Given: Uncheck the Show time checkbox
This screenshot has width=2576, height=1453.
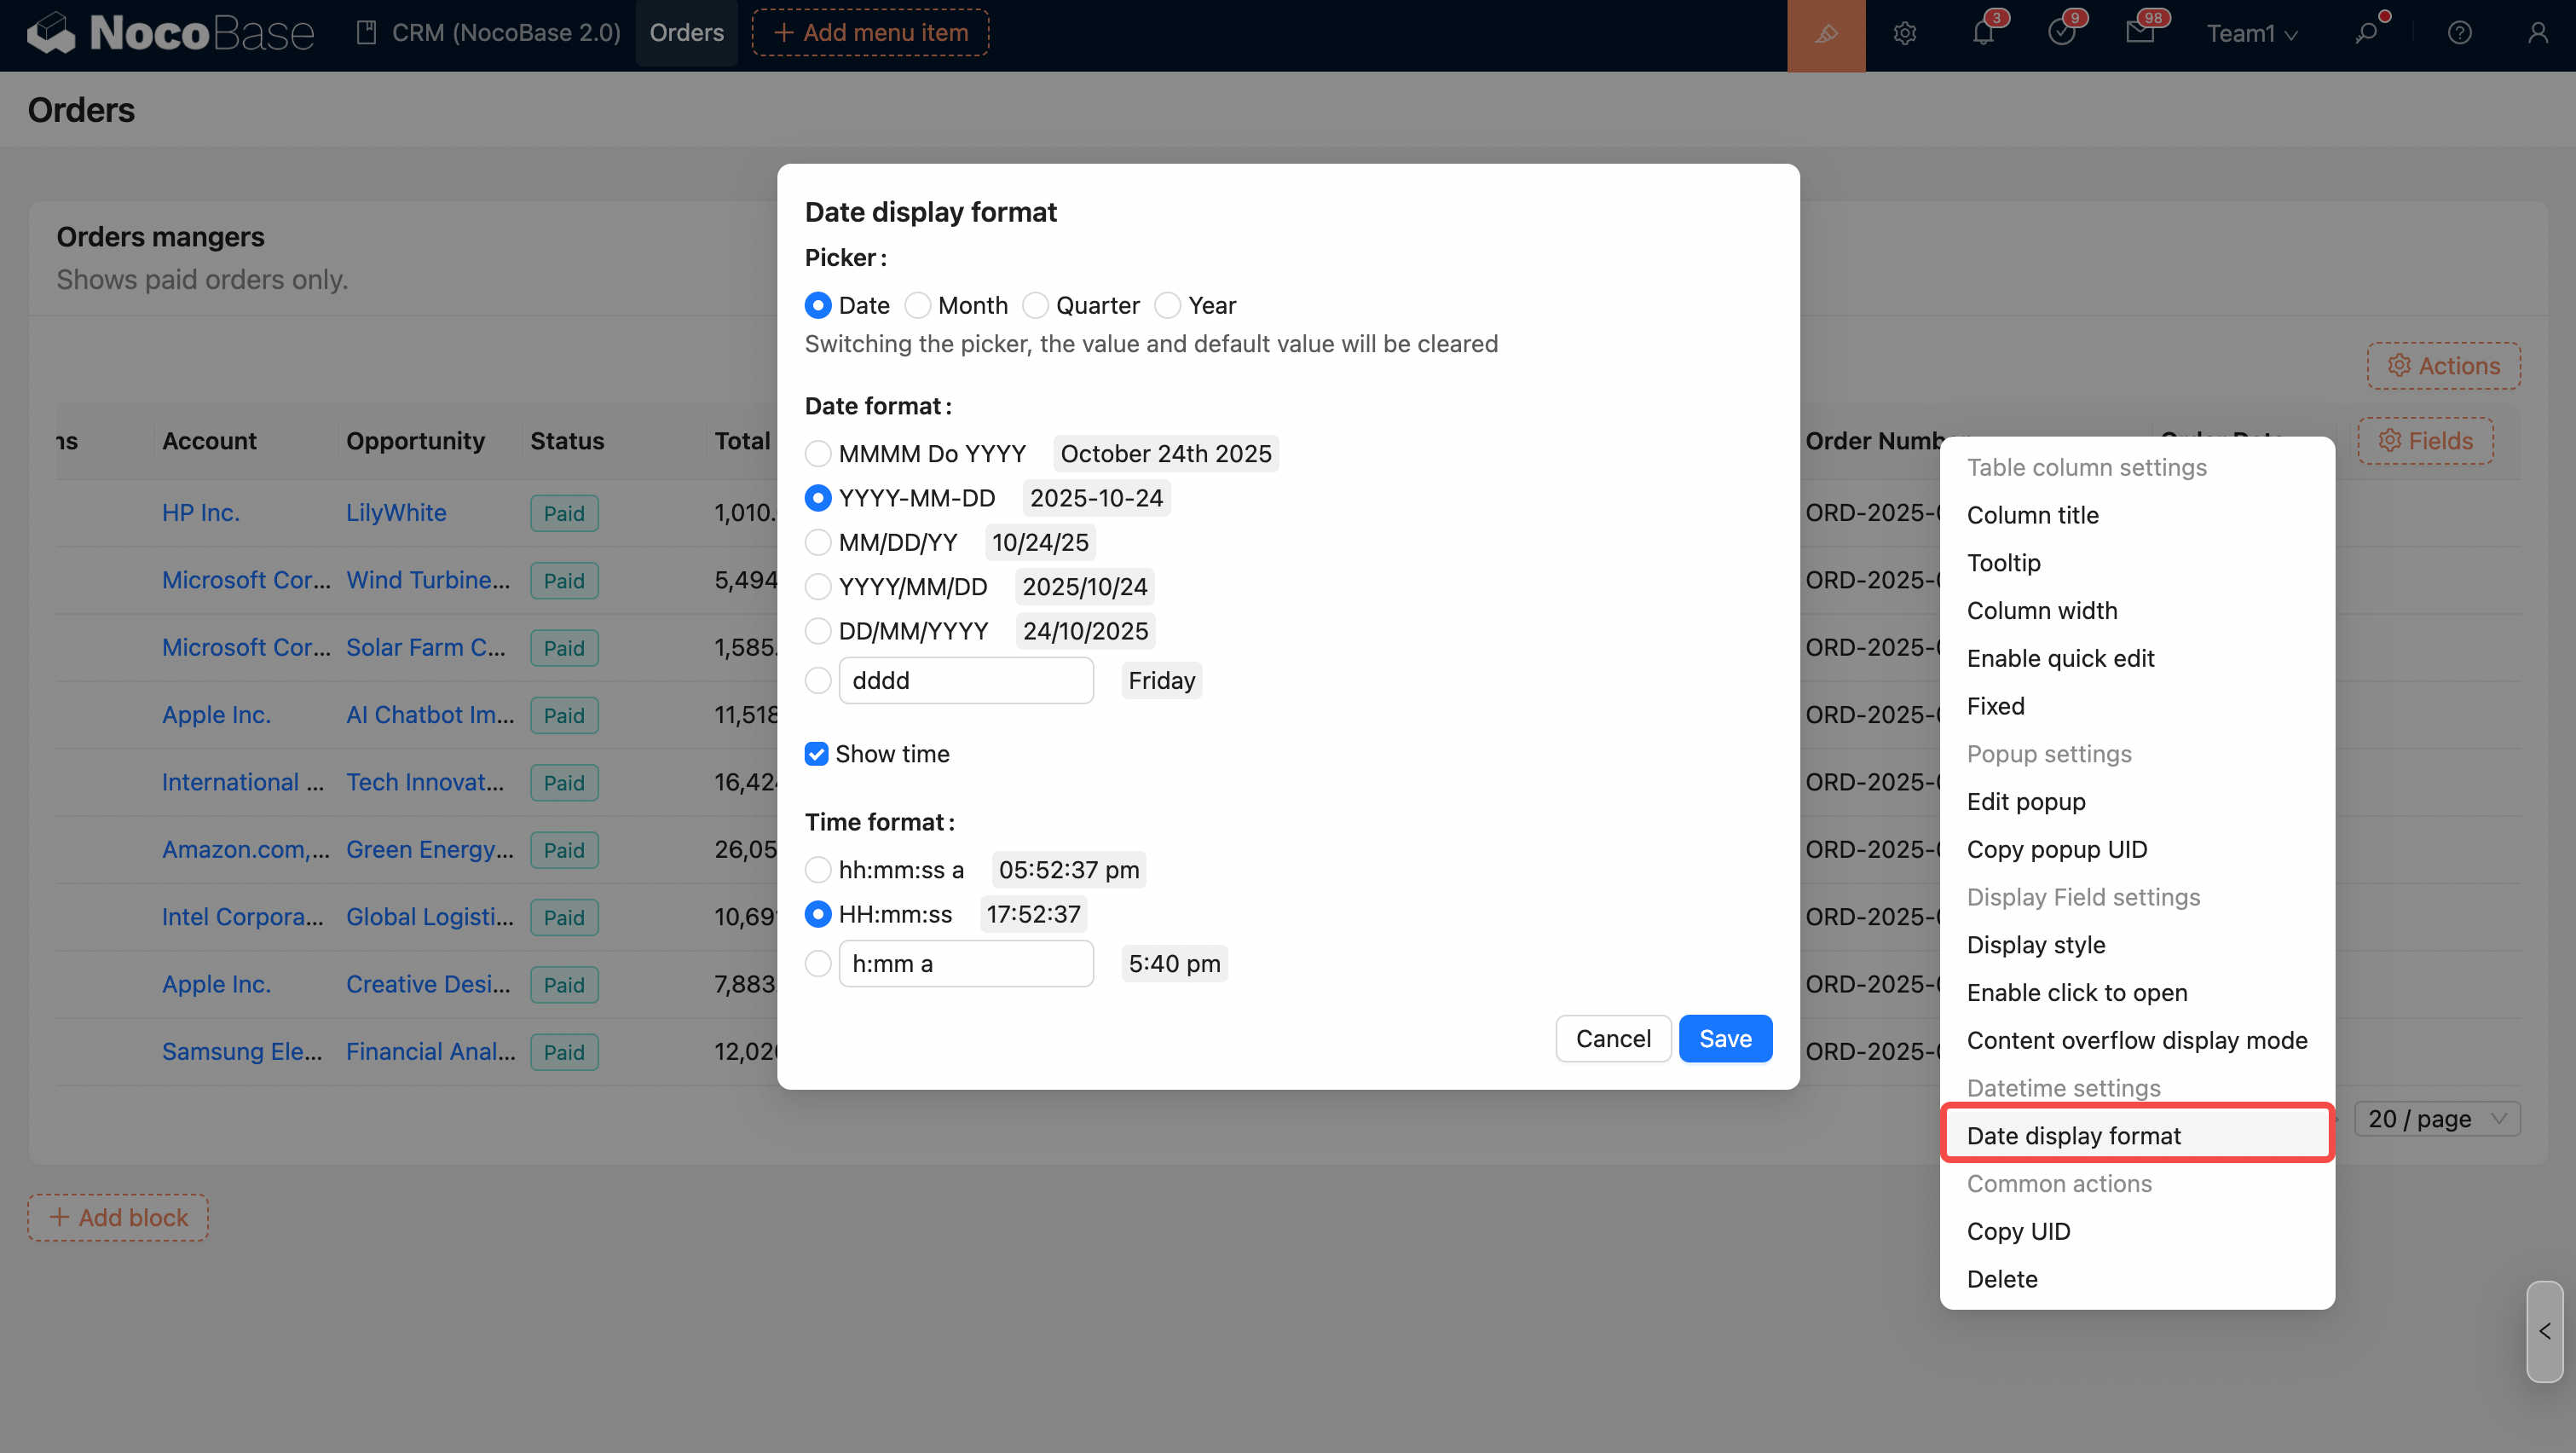Looking at the screenshot, I should pyautogui.click(x=817, y=754).
